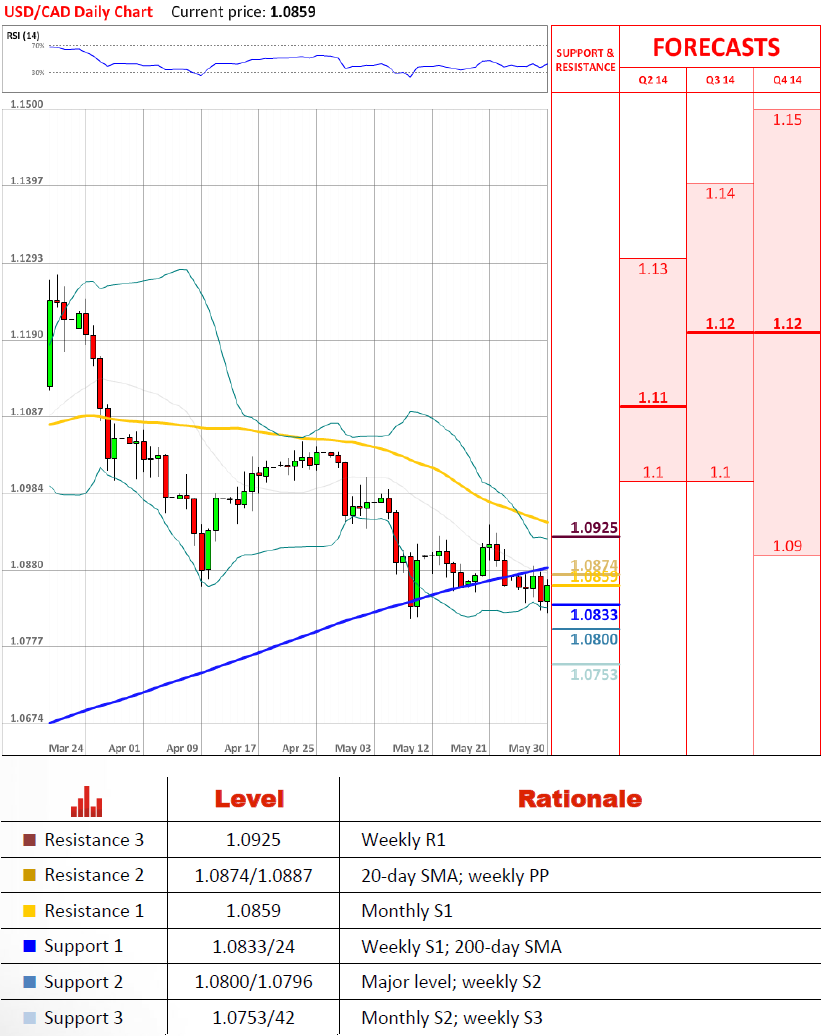Click the Support 3 light-blue swatch
Viewport: 822px width, 1036px height.
29,1018
